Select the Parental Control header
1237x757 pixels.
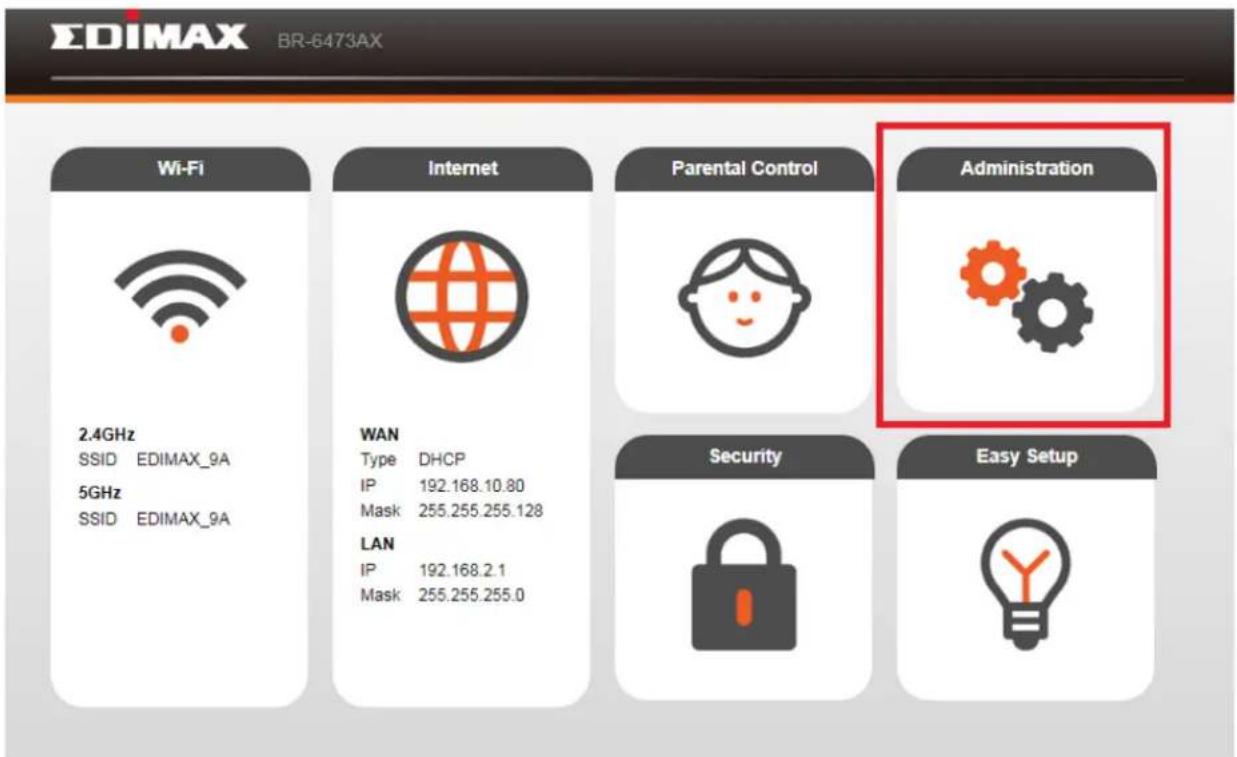coord(744,169)
